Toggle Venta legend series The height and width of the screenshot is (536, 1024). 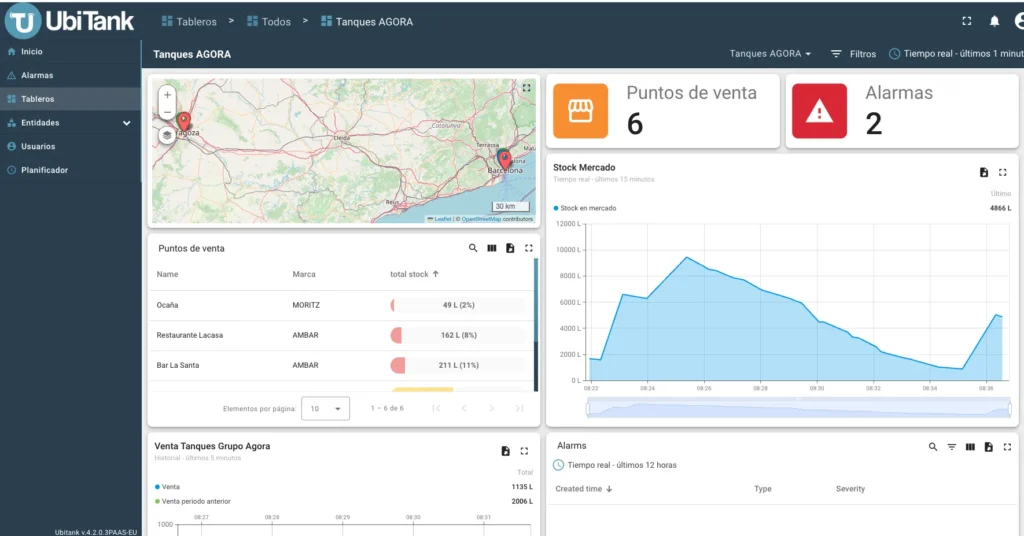click(169, 487)
